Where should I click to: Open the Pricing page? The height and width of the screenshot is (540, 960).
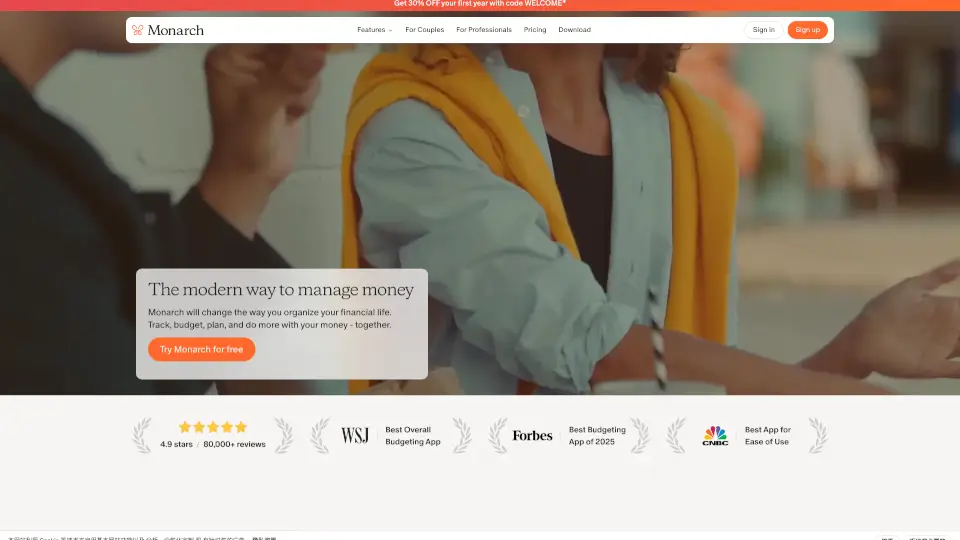pyautogui.click(x=535, y=30)
